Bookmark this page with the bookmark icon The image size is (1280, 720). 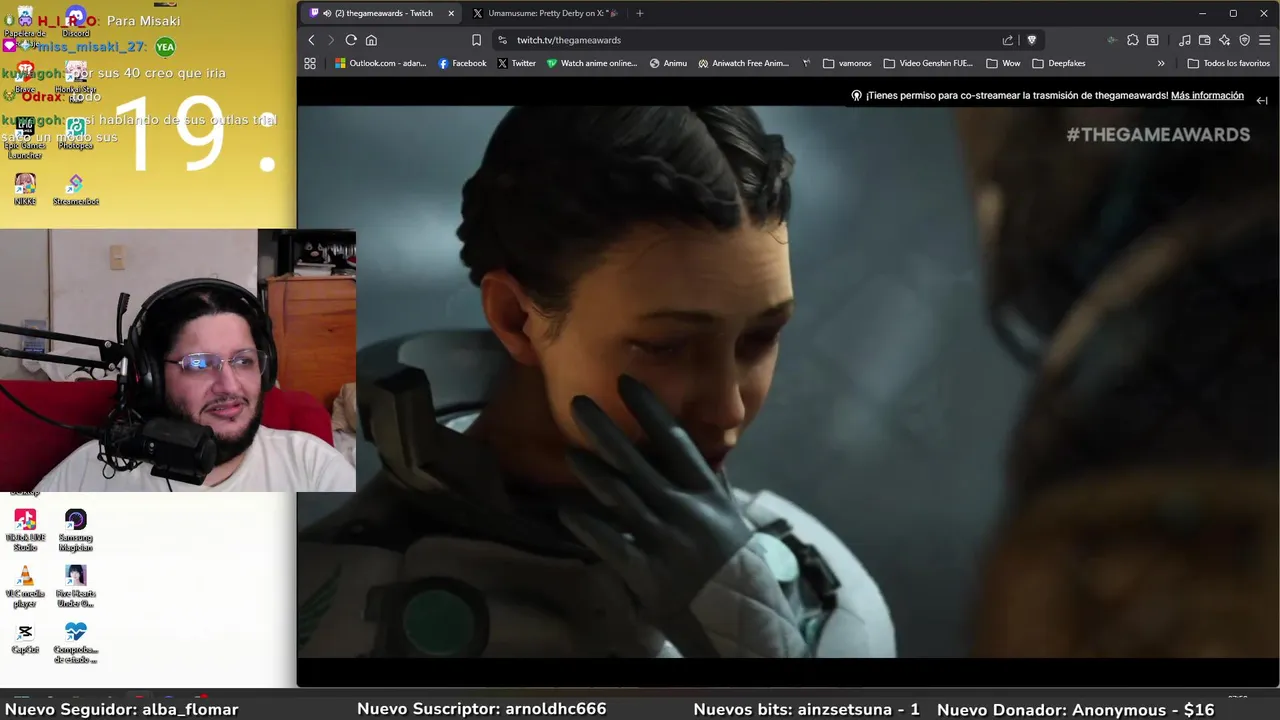[476, 40]
